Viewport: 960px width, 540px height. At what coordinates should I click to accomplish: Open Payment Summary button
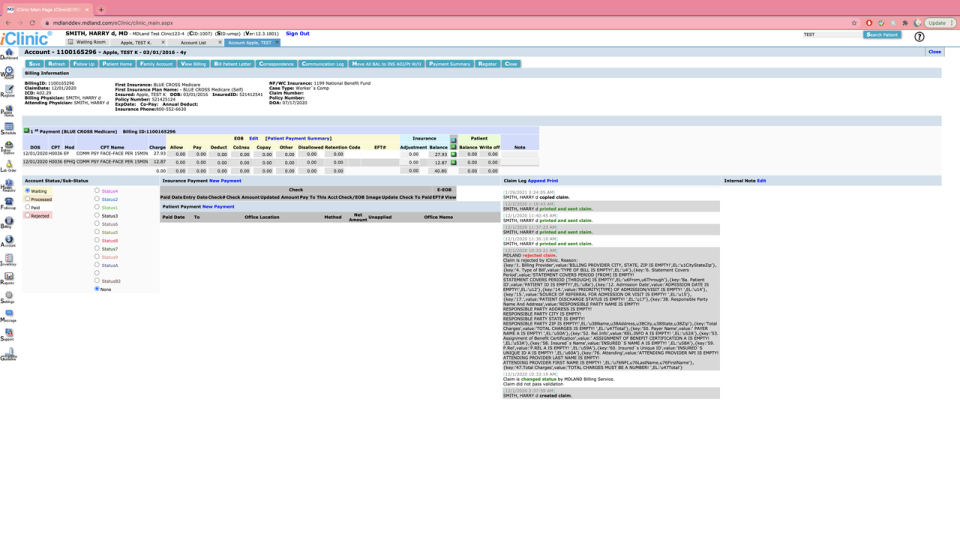click(x=449, y=64)
